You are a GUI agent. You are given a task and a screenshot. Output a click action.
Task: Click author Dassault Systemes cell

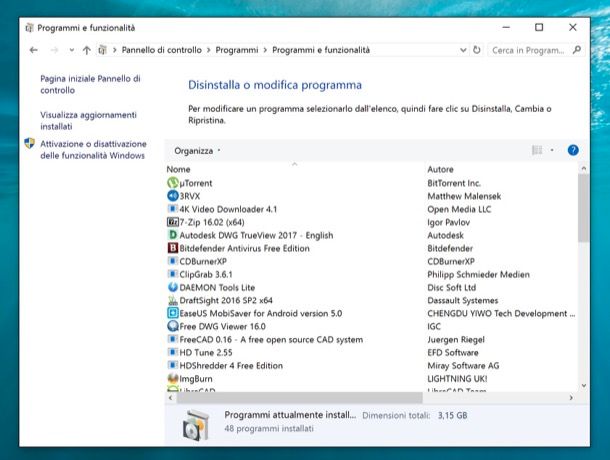pyautogui.click(x=463, y=300)
